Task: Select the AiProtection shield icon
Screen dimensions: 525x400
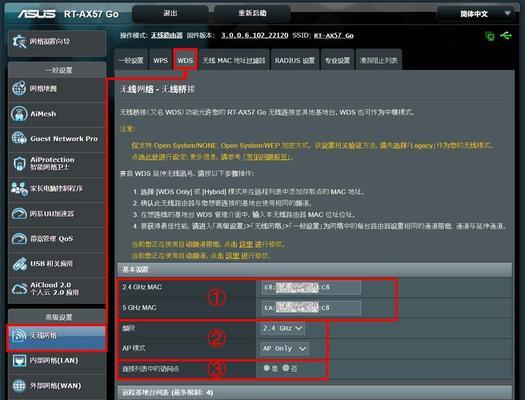Action: (x=19, y=163)
